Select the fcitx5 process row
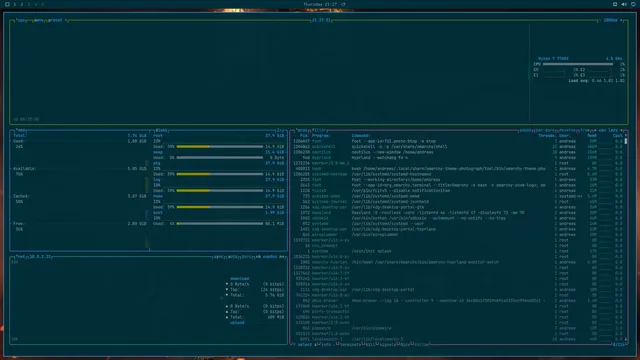This screenshot has width=640, height=360. [x=458, y=191]
